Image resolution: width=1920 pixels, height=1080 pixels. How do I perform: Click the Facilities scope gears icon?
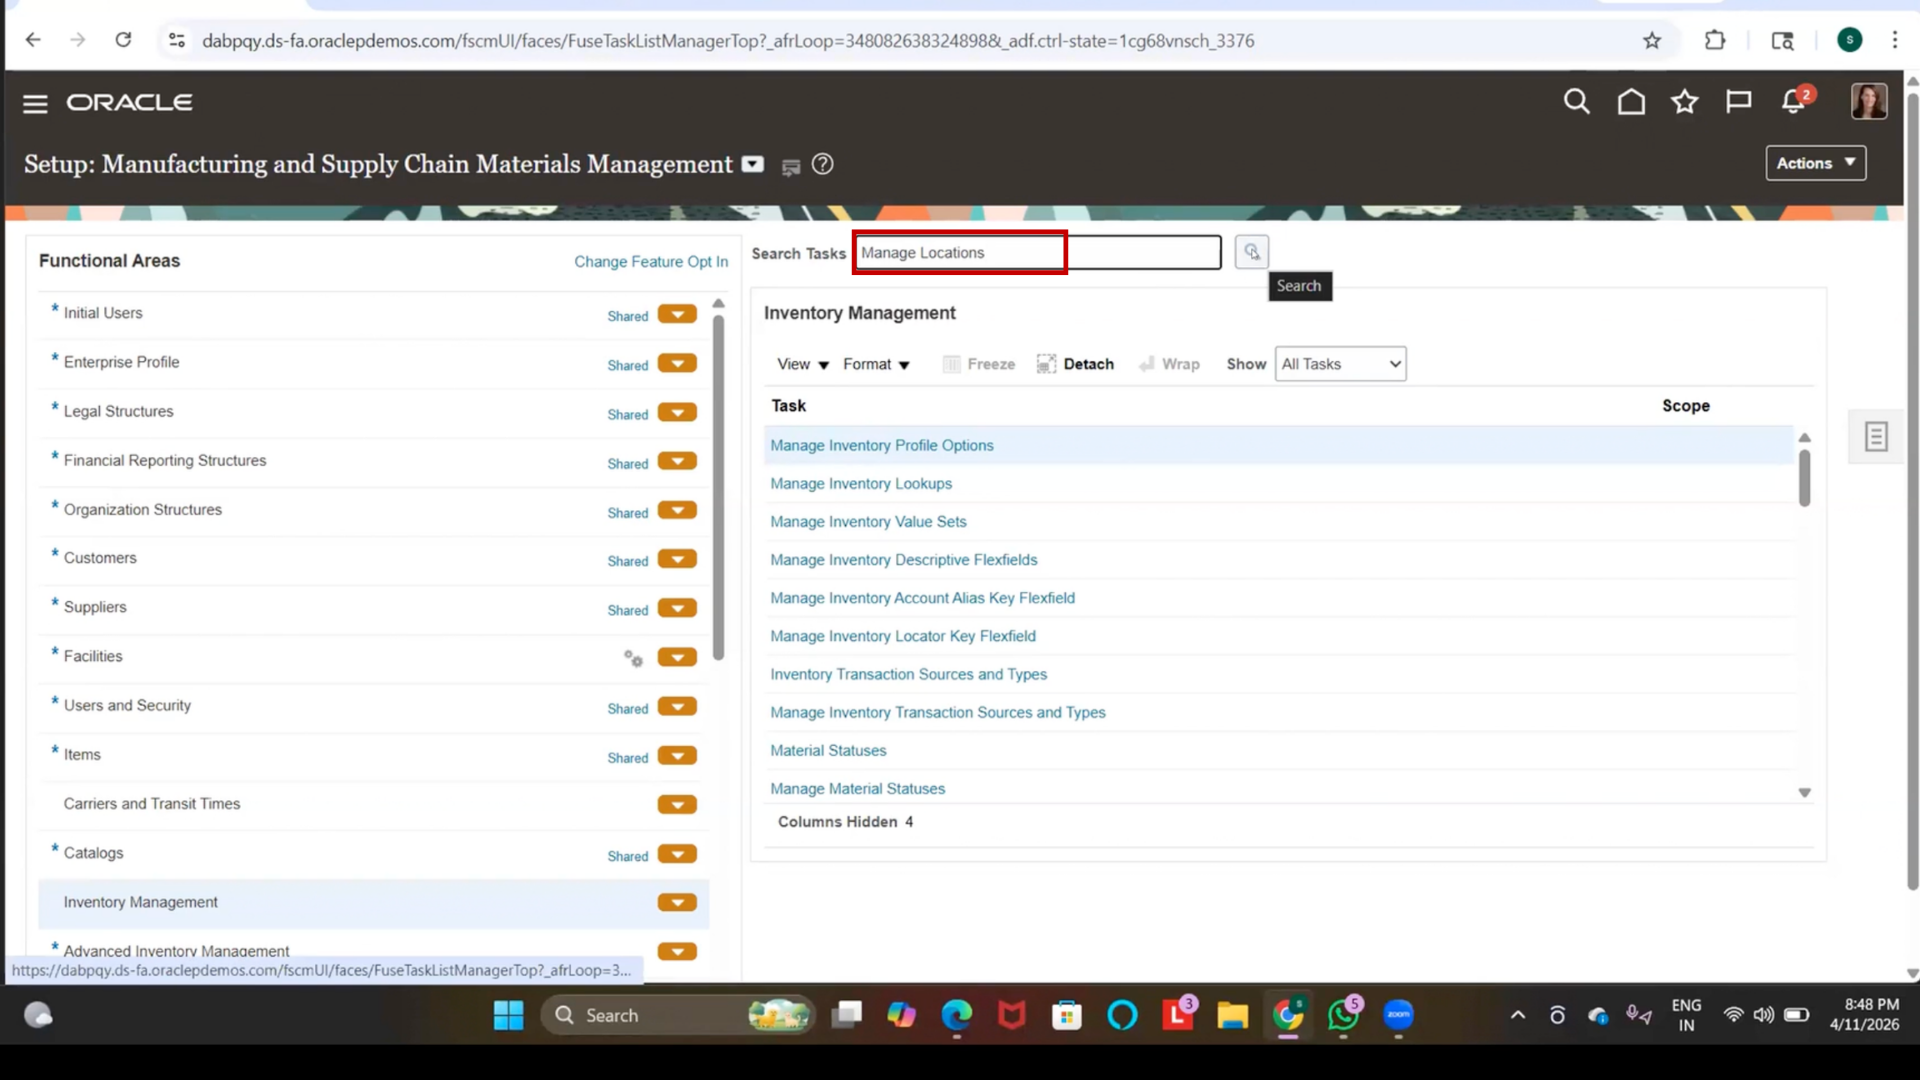pyautogui.click(x=633, y=658)
